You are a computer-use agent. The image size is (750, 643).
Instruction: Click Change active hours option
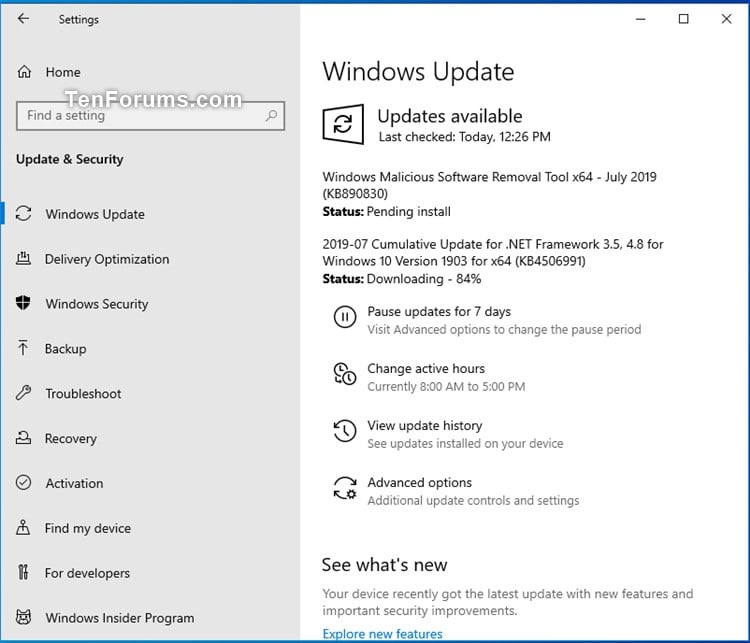click(x=426, y=369)
